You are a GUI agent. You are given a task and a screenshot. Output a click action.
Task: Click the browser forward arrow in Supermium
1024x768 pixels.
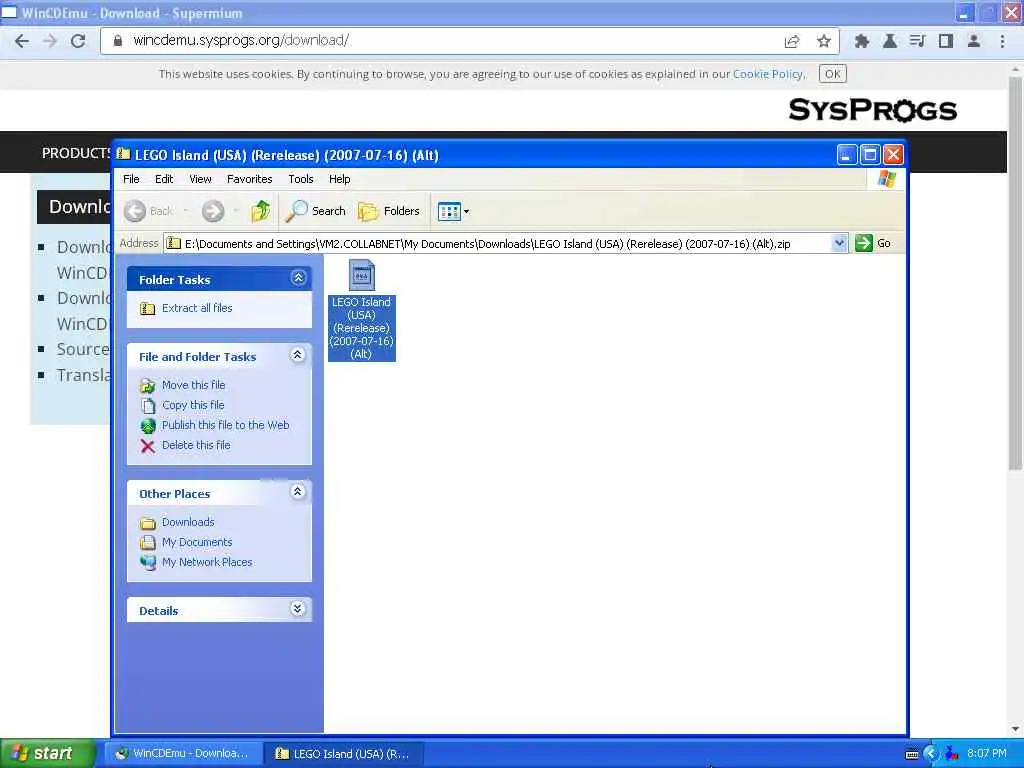pos(50,40)
